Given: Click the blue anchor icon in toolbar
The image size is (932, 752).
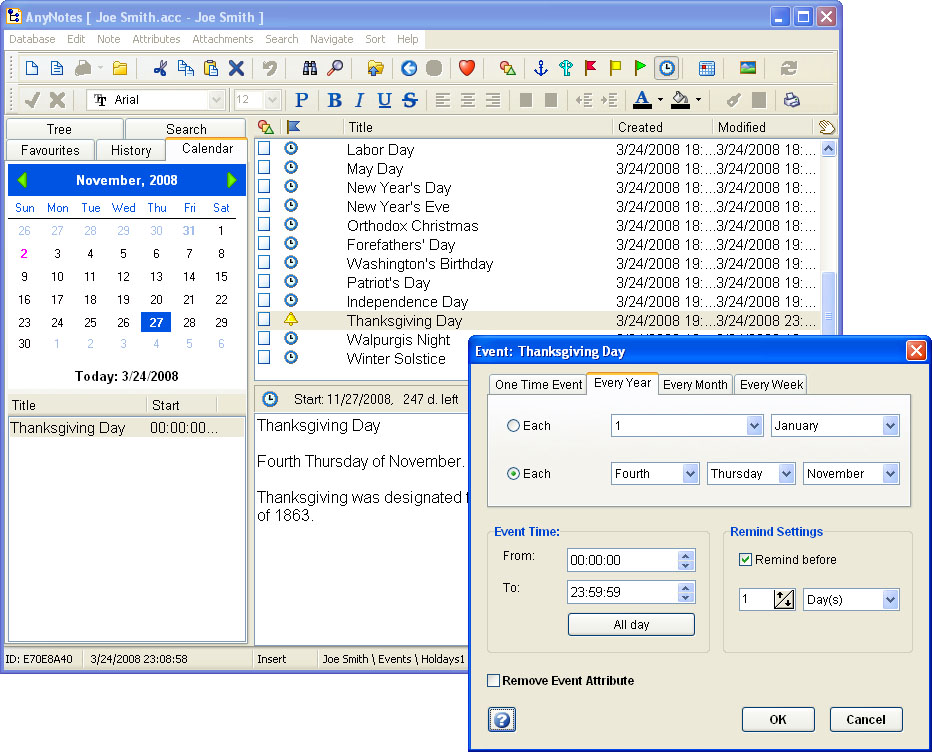Looking at the screenshot, I should click(x=541, y=68).
